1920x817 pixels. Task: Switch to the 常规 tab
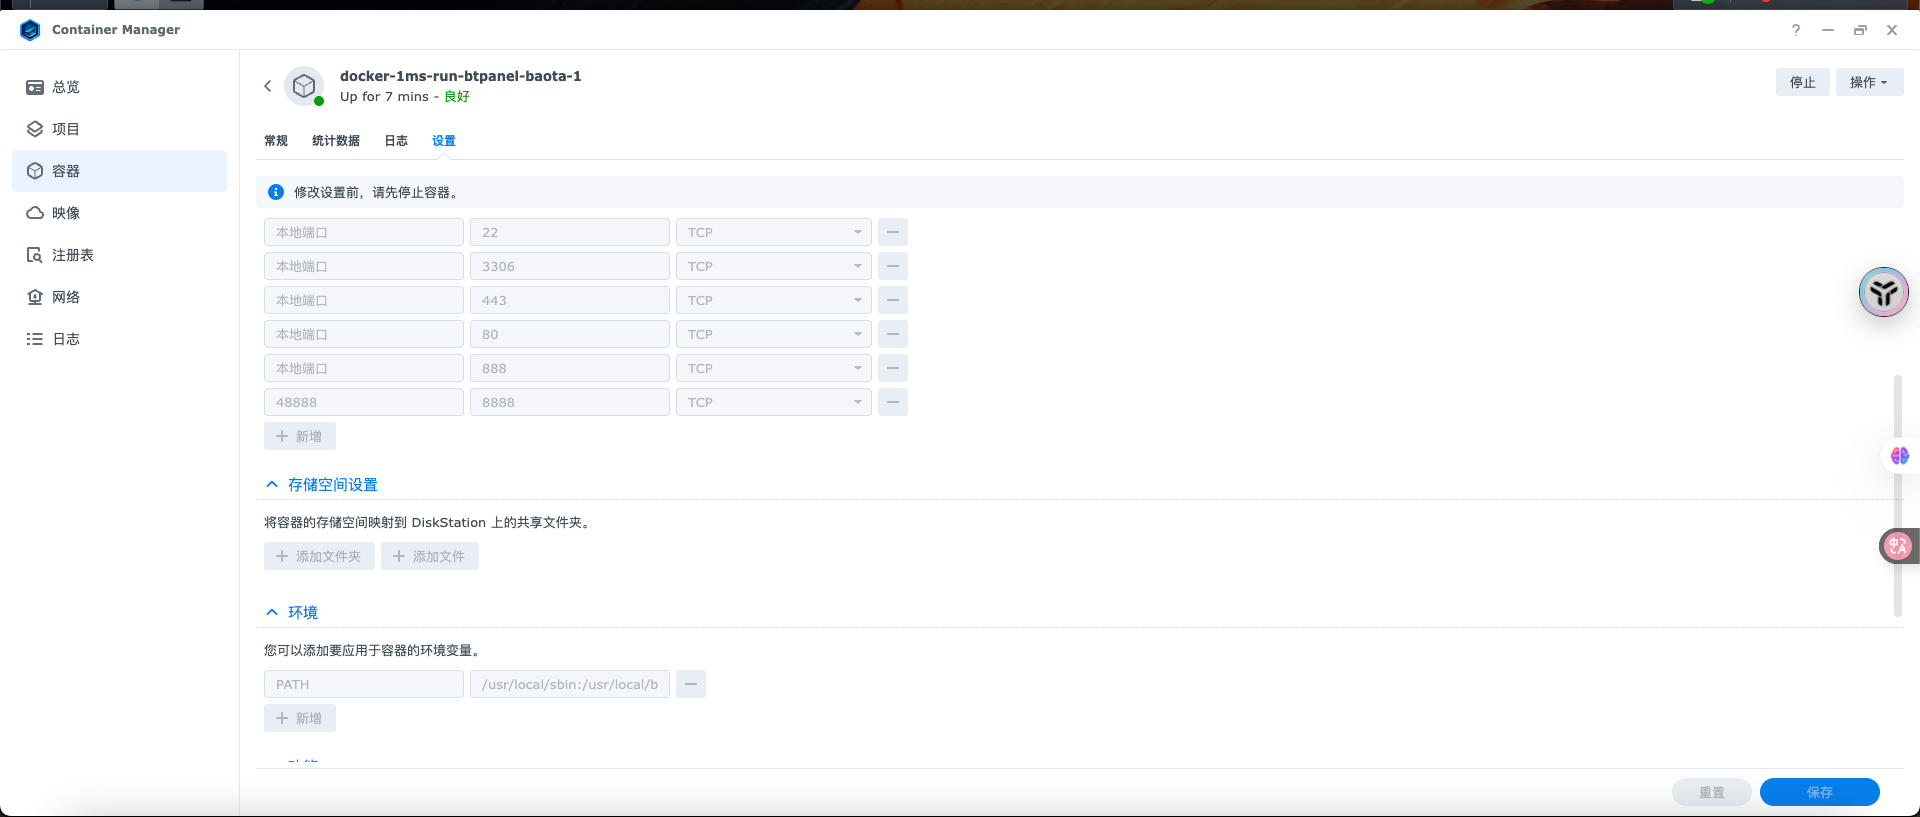(276, 141)
